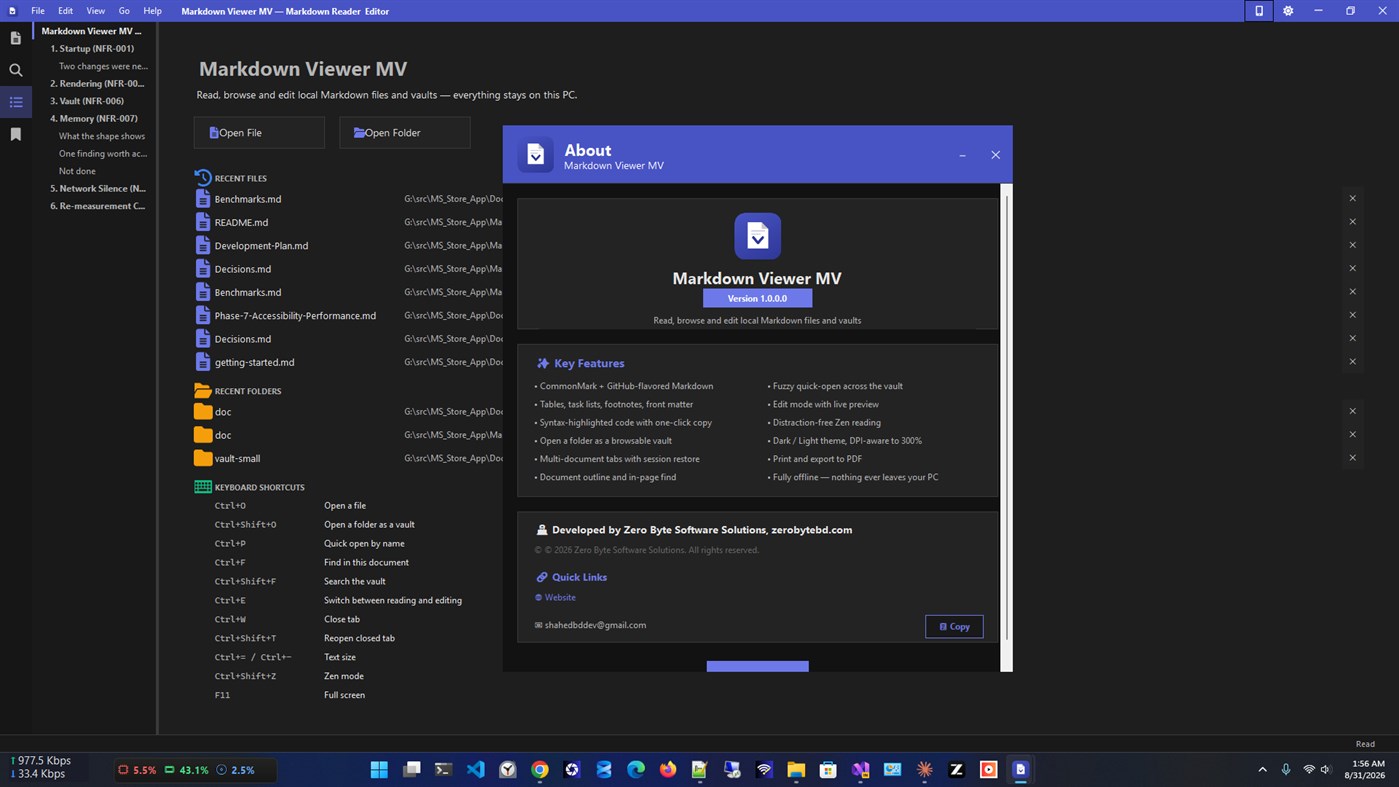This screenshot has height=787, width=1399.
Task: Open Settings via the gear icon
Action: point(1288,11)
